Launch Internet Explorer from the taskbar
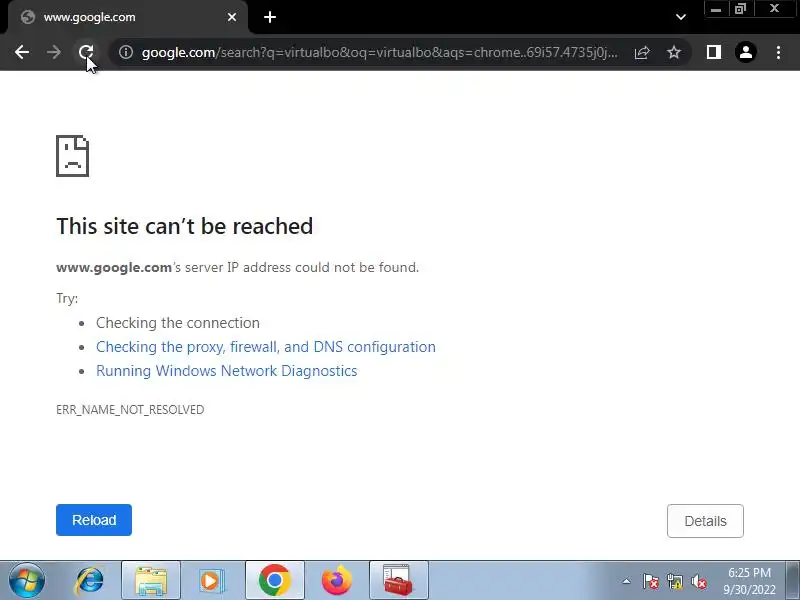The image size is (800, 600). tap(90, 581)
